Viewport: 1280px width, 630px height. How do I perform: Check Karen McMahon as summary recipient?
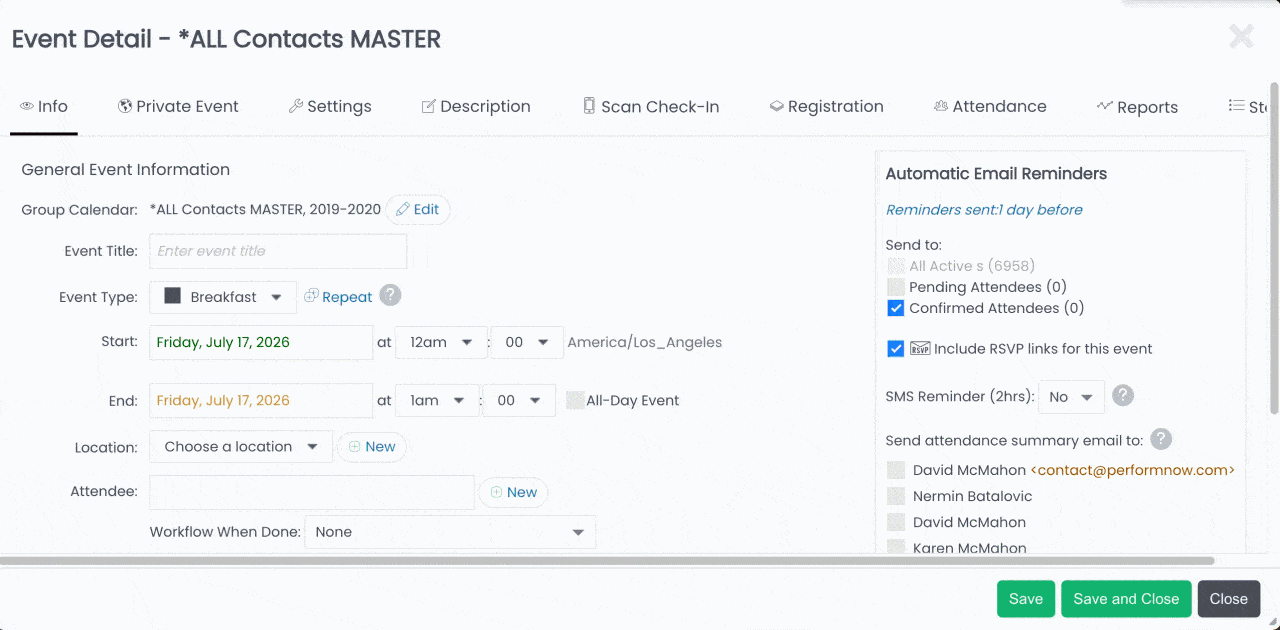pos(895,547)
